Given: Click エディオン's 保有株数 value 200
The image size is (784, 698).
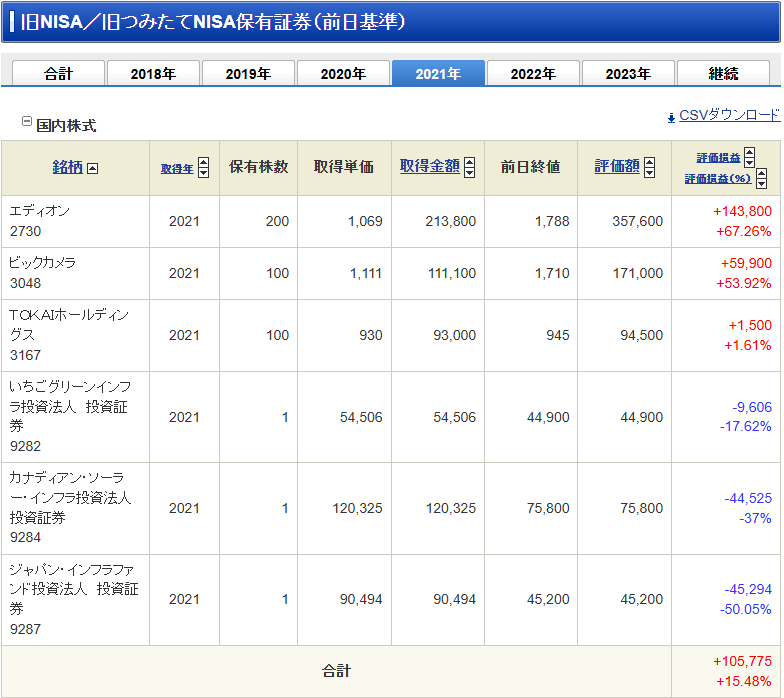Looking at the screenshot, I should 278,221.
